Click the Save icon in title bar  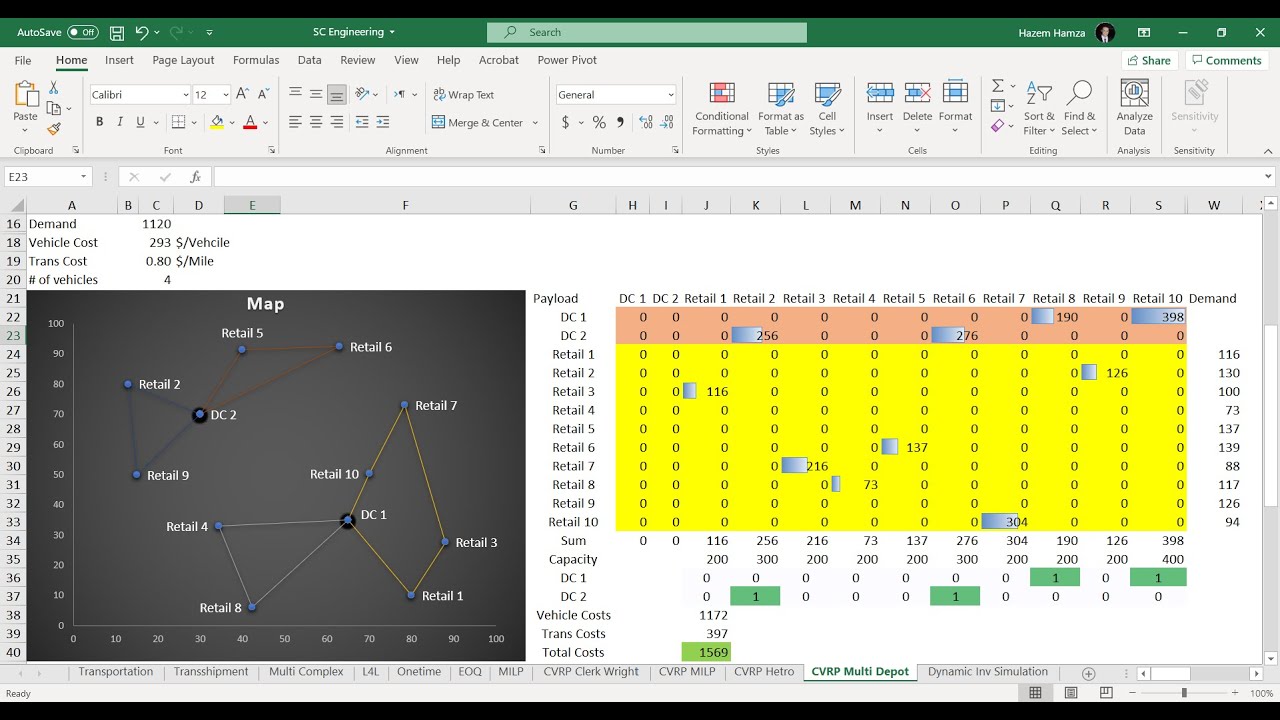point(117,32)
